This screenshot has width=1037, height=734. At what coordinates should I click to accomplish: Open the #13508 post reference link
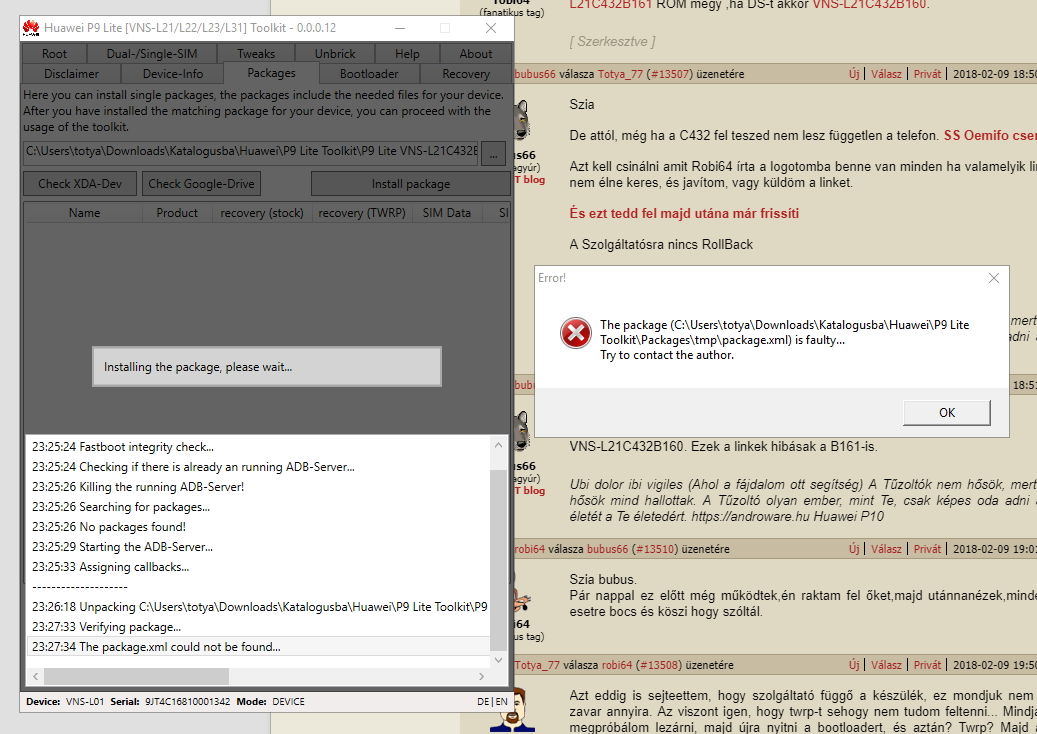[x=657, y=665]
